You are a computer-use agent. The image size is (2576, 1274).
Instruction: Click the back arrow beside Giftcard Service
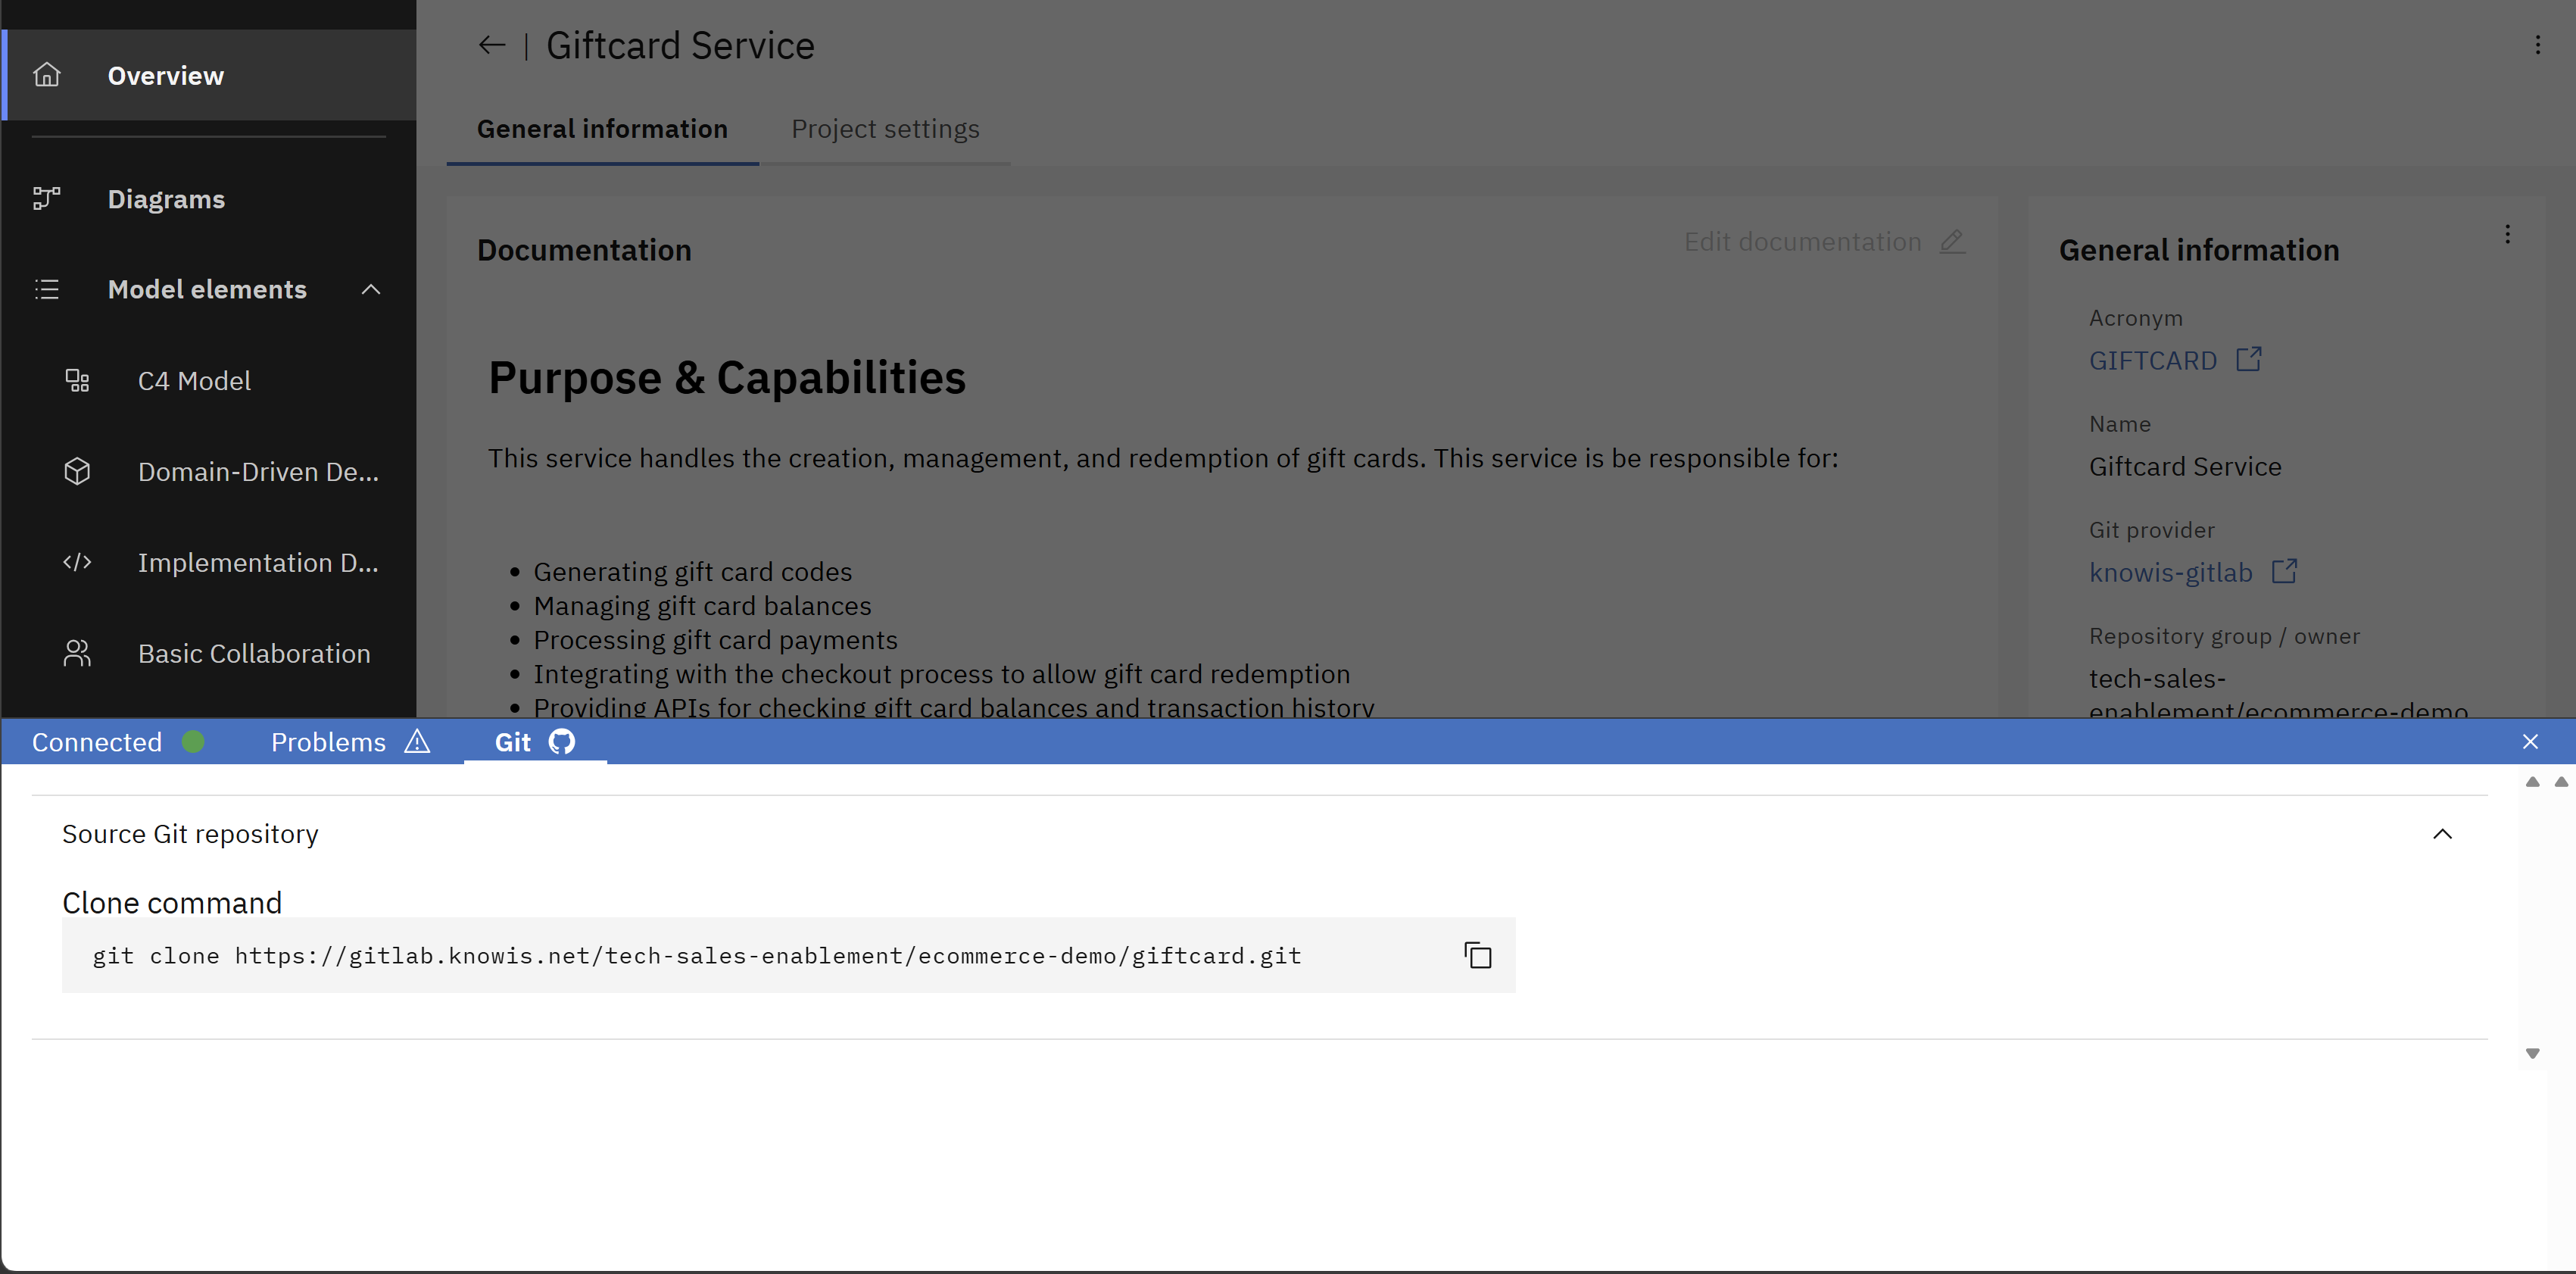pyautogui.click(x=491, y=45)
